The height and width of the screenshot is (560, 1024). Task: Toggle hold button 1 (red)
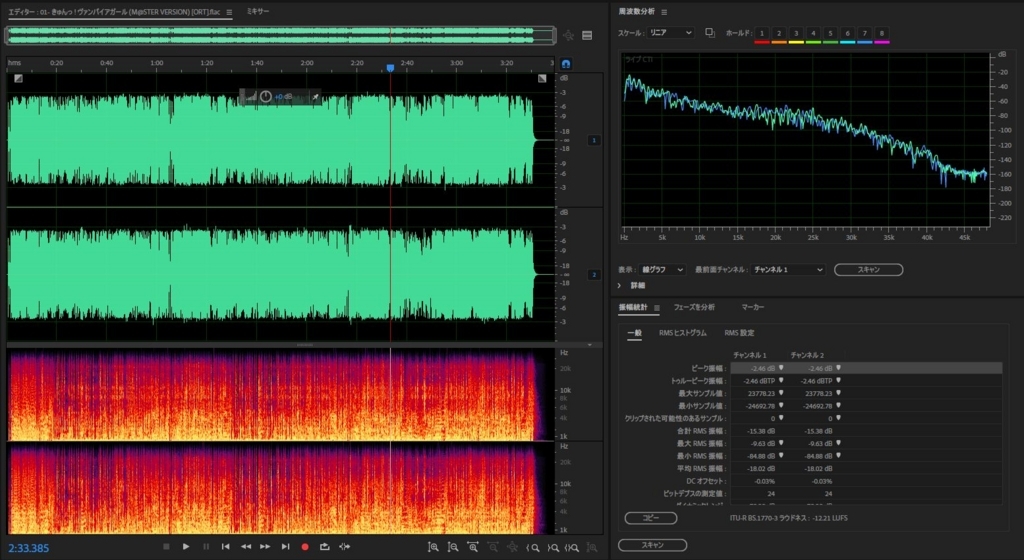(761, 33)
